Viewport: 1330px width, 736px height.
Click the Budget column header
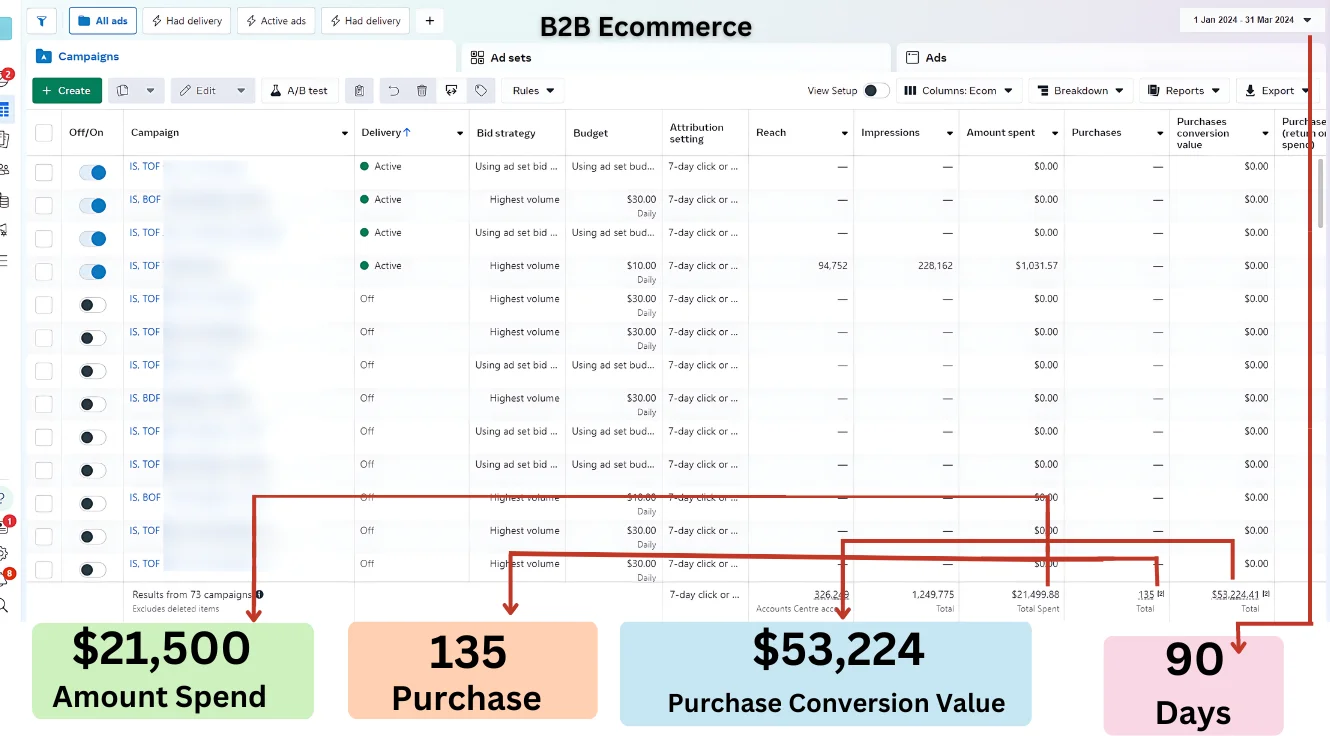[x=590, y=133]
